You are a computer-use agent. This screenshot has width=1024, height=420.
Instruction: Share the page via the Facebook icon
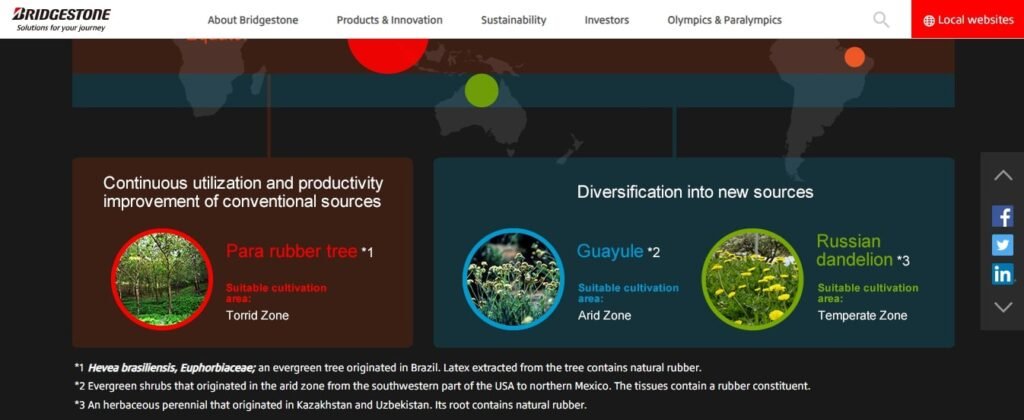click(1002, 216)
